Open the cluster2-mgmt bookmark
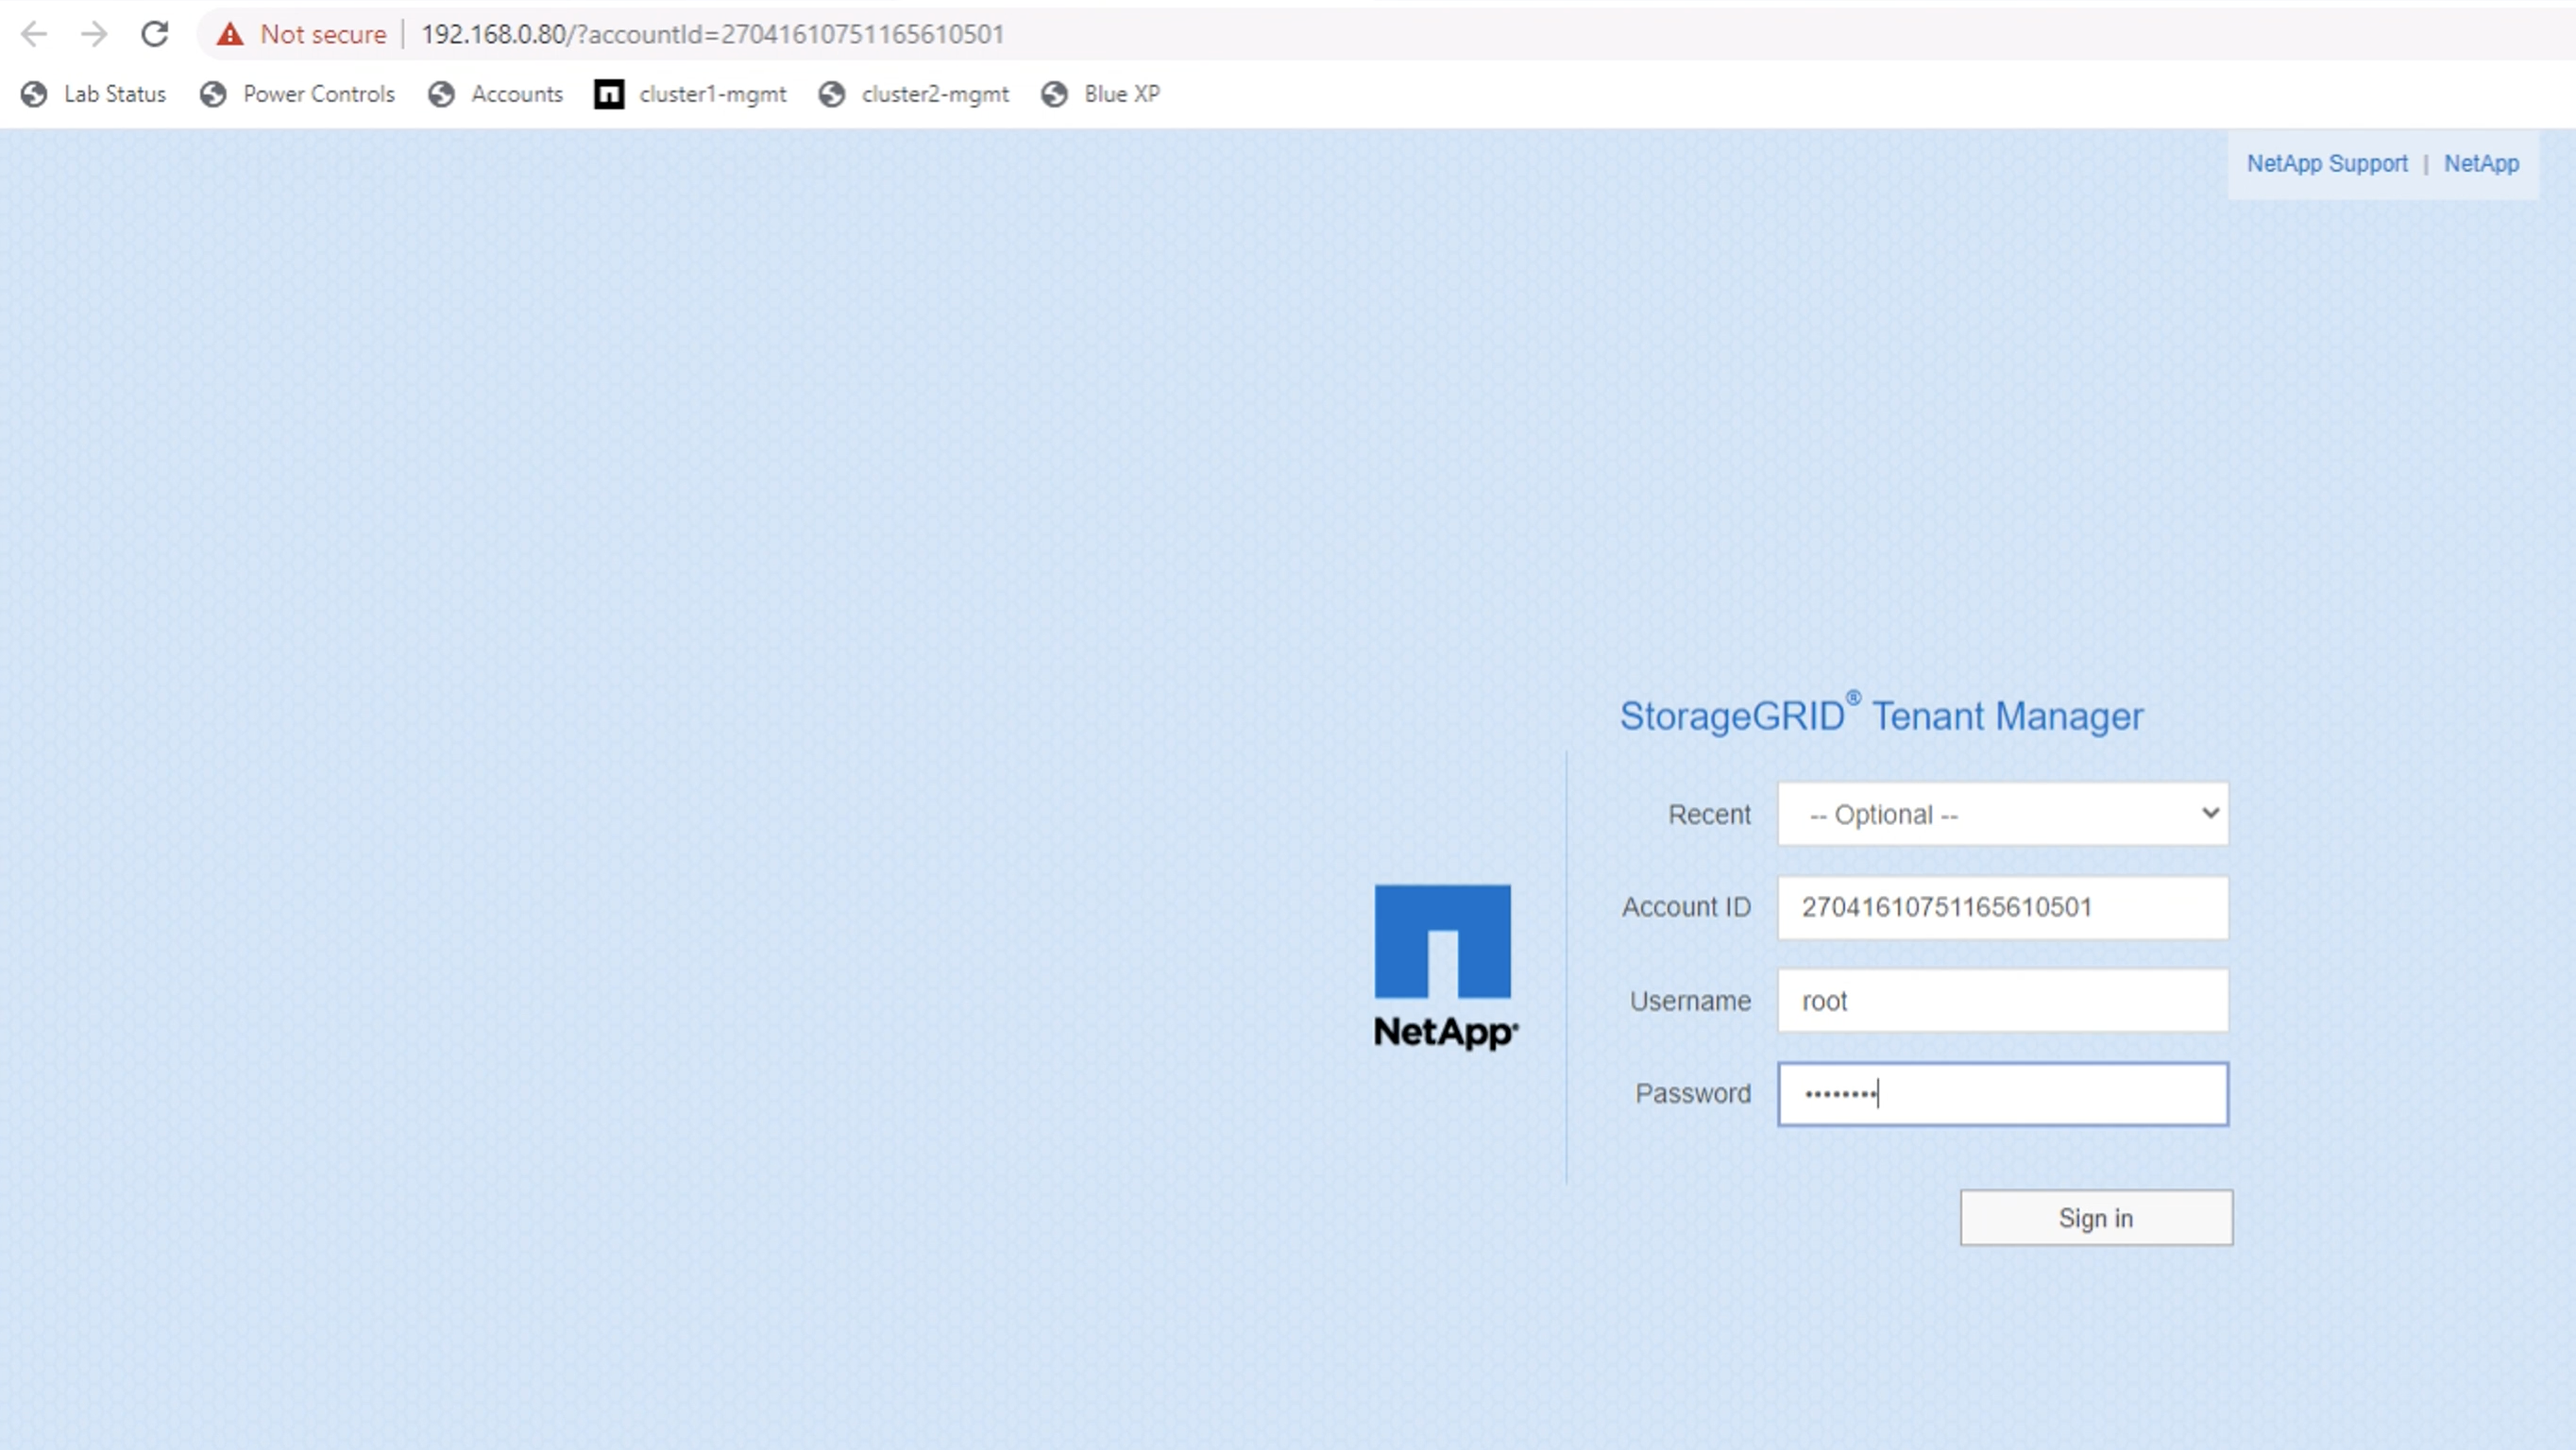The width and height of the screenshot is (2576, 1450). pos(934,94)
